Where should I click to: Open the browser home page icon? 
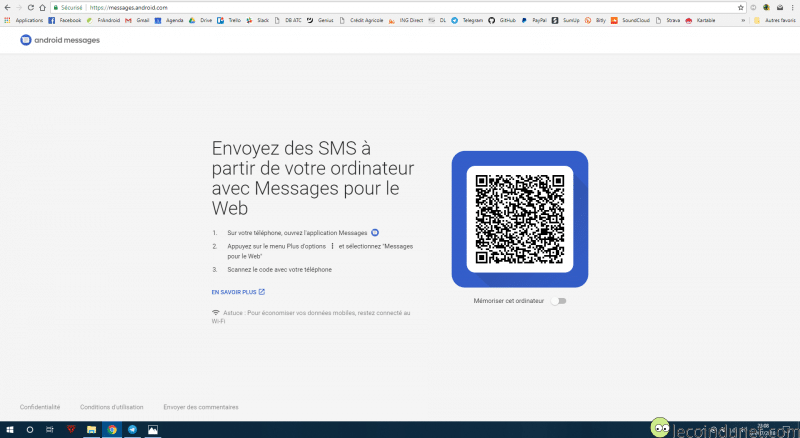[42, 8]
